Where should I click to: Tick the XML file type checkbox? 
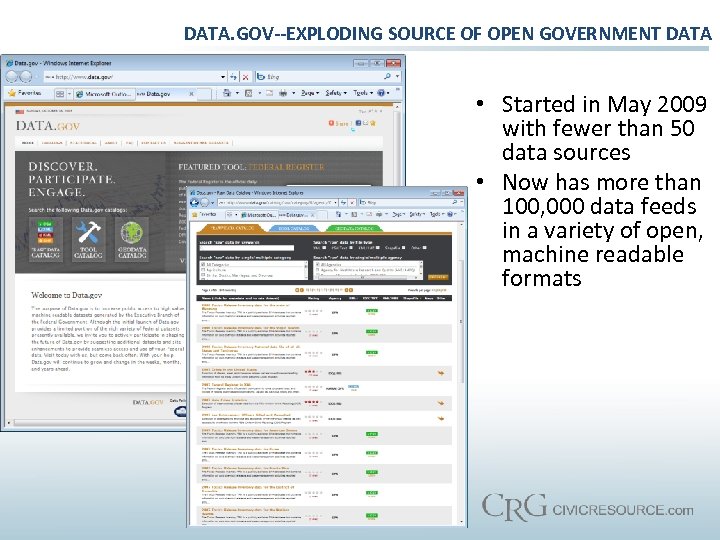tap(324, 248)
